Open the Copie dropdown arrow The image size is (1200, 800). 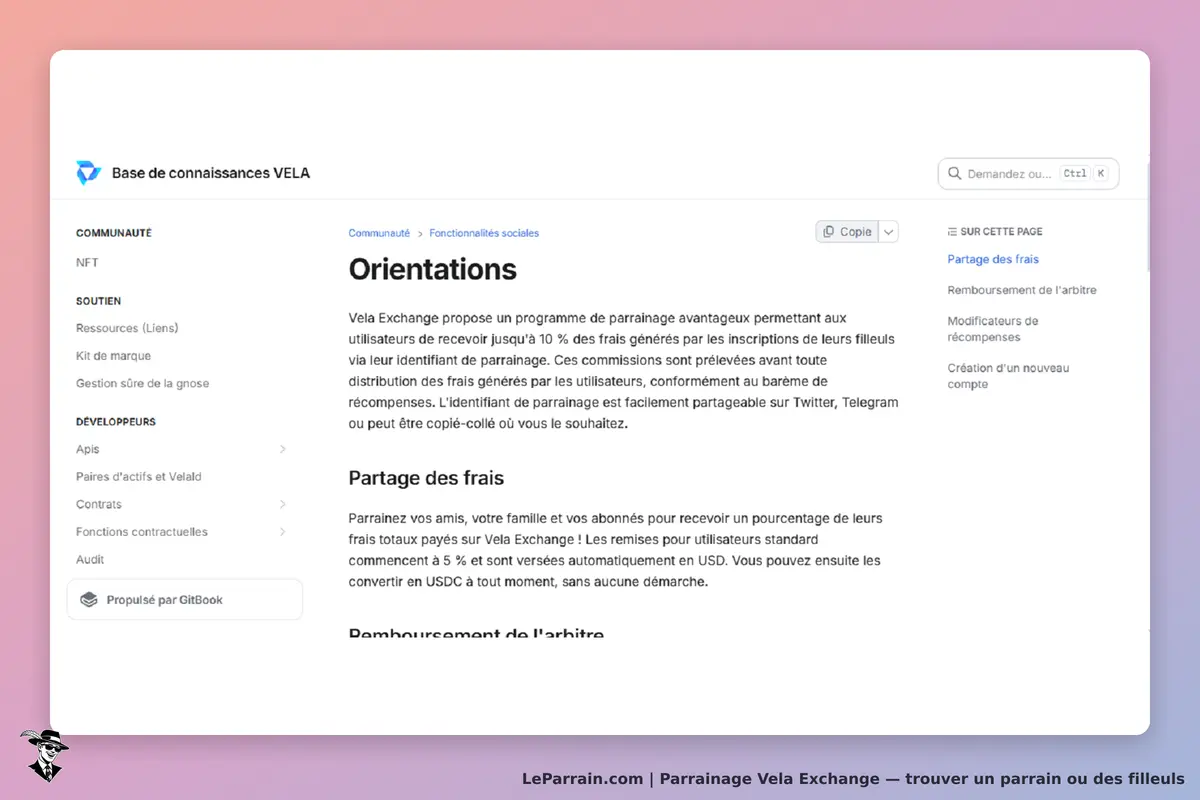pyautogui.click(x=888, y=232)
